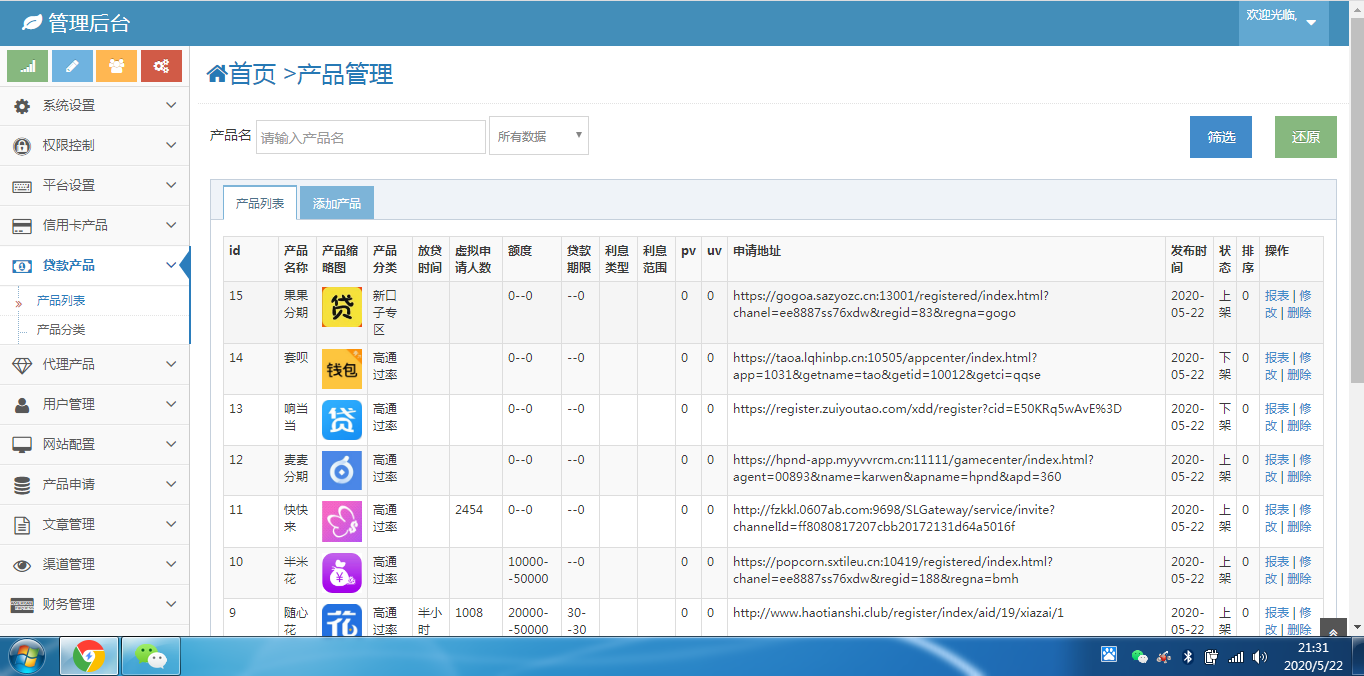Open the 所有数据 filter dropdown

pos(538,136)
